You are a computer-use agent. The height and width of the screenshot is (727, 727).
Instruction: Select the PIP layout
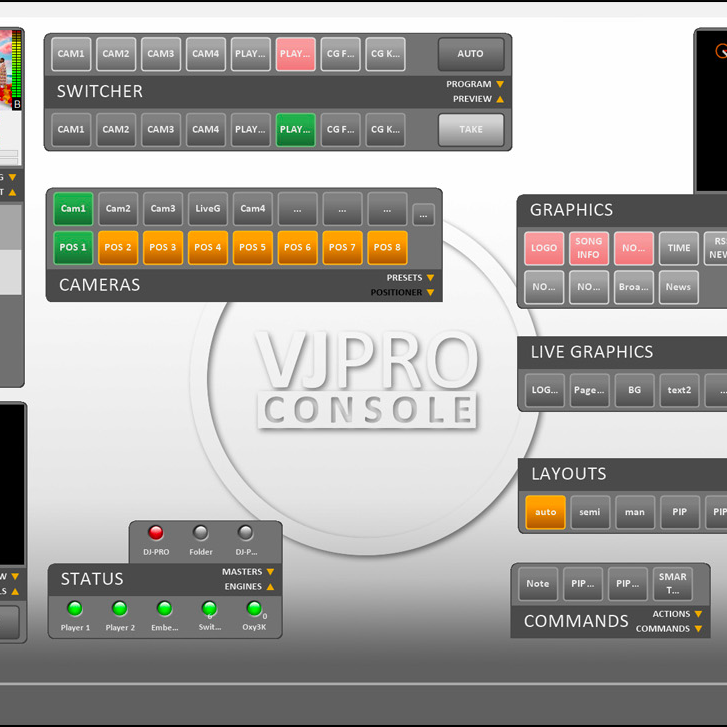click(680, 512)
